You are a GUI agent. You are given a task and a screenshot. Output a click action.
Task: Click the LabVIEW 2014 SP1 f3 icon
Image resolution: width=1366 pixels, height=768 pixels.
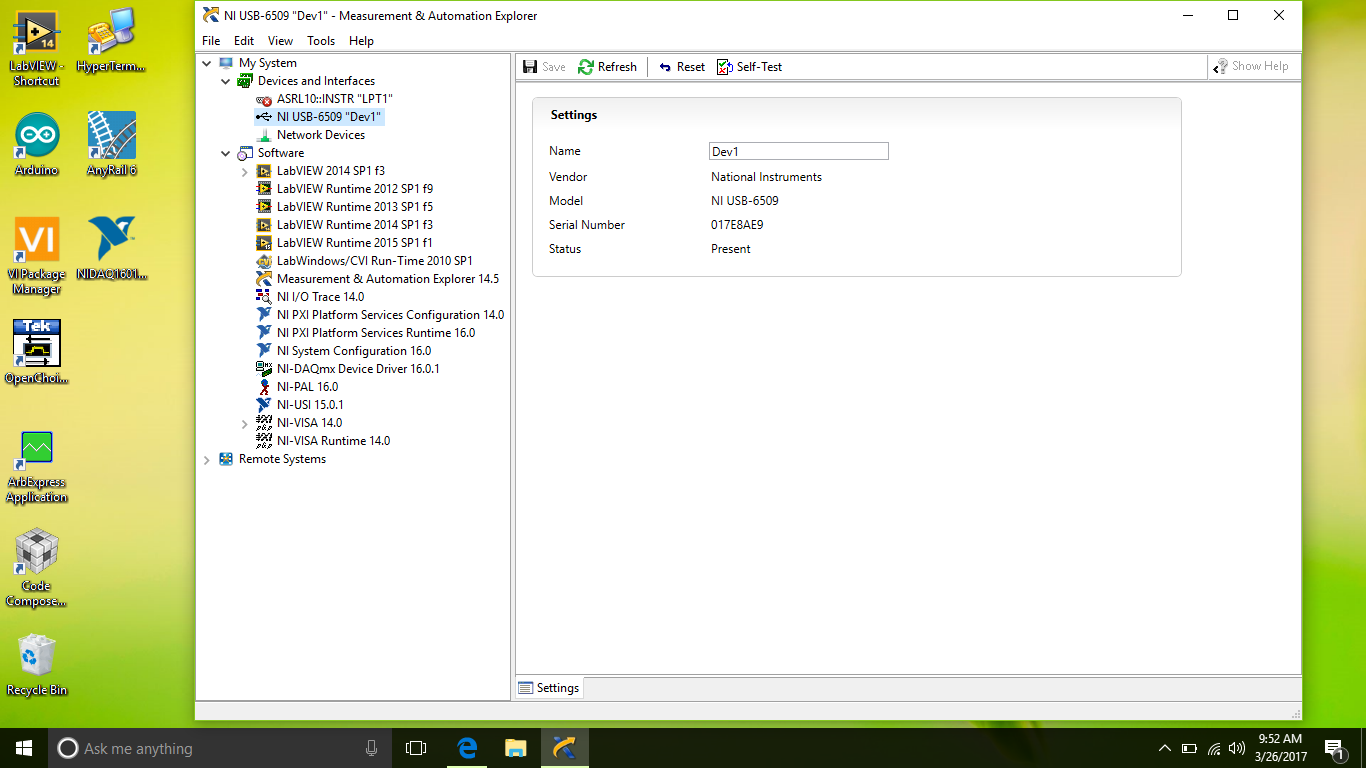click(x=264, y=171)
